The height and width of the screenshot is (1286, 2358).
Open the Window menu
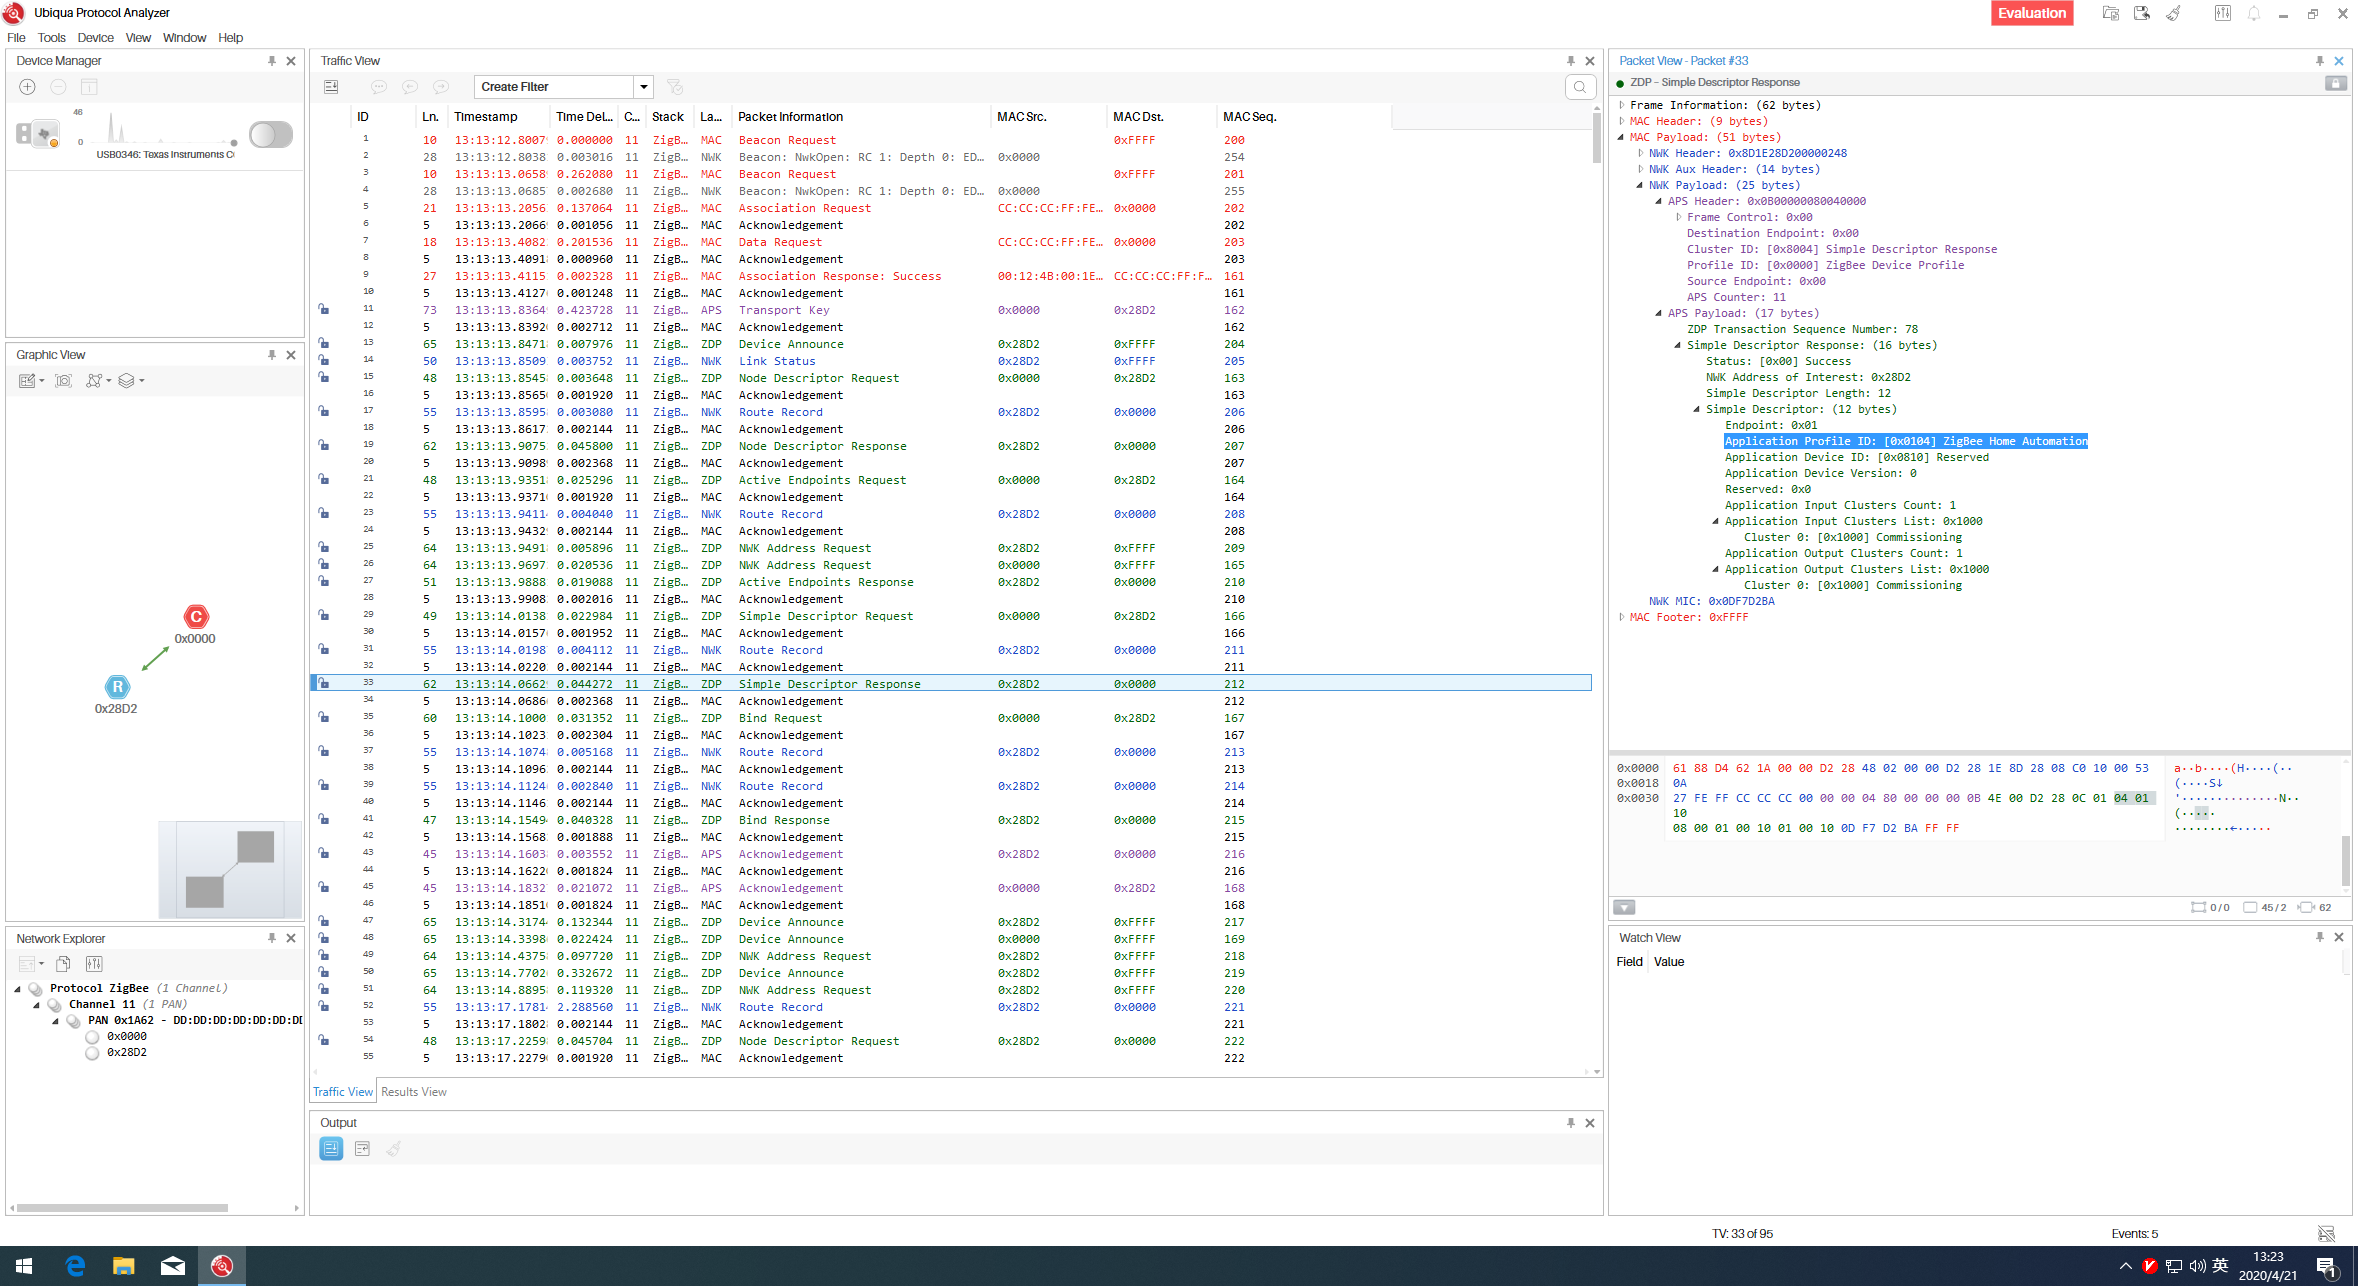pos(184,38)
